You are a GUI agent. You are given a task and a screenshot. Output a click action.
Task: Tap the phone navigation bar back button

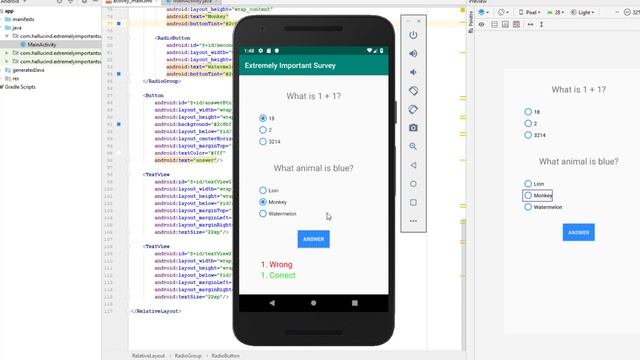(x=272, y=303)
